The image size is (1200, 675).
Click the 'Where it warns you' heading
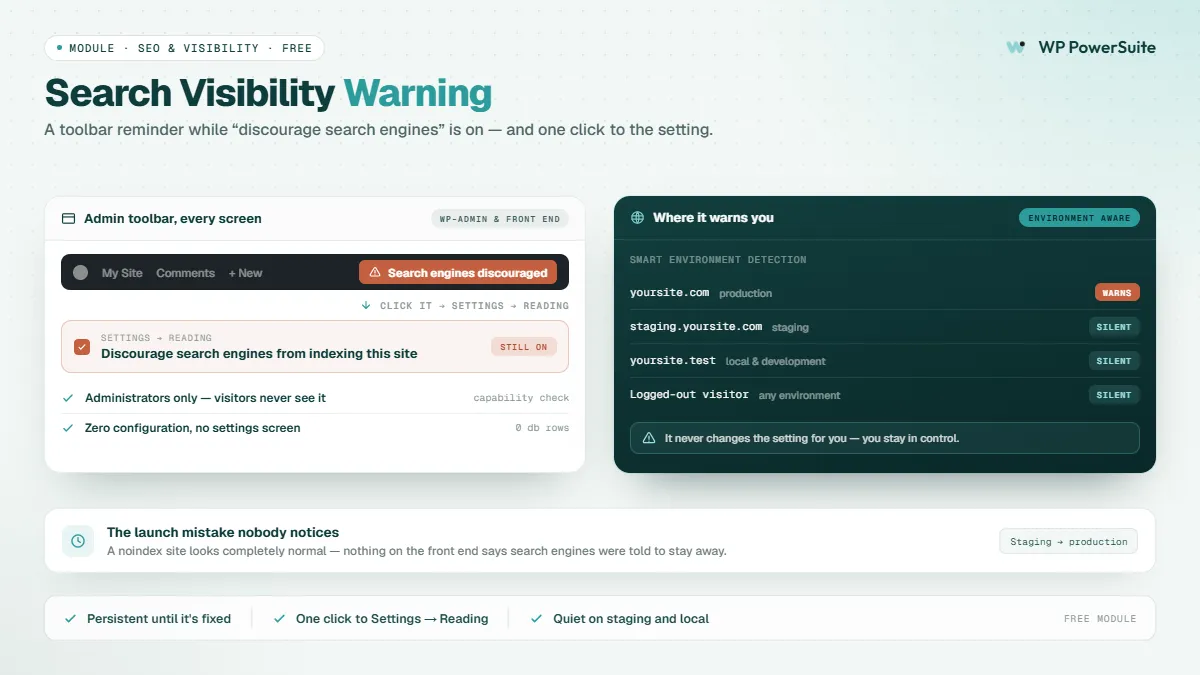(x=713, y=217)
